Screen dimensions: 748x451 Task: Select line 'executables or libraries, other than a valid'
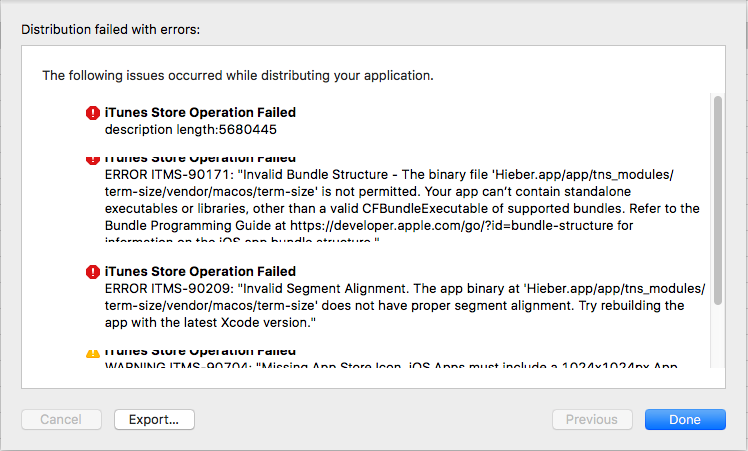tap(402, 209)
